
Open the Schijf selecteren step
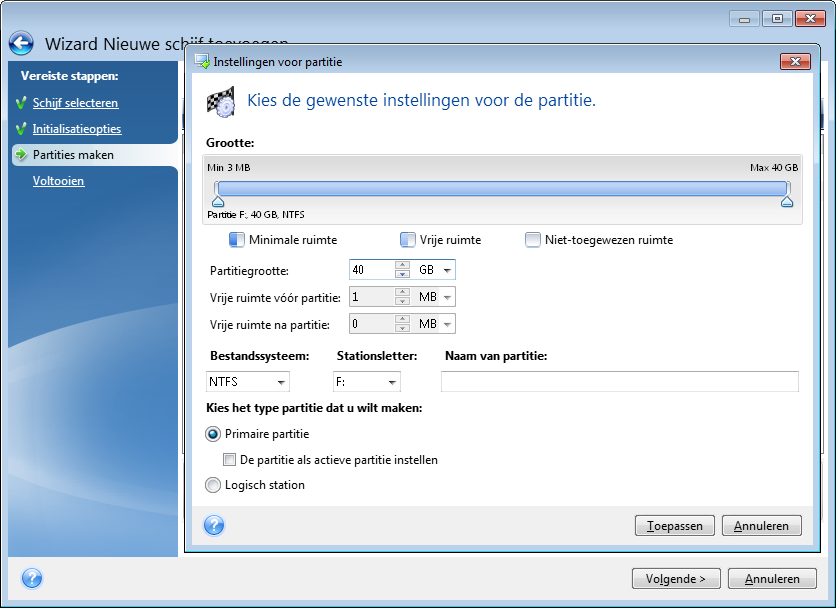75,102
